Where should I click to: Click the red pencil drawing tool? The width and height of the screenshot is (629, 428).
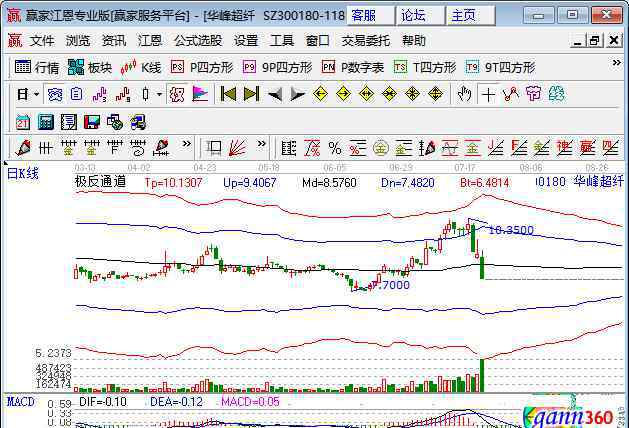(x=23, y=148)
